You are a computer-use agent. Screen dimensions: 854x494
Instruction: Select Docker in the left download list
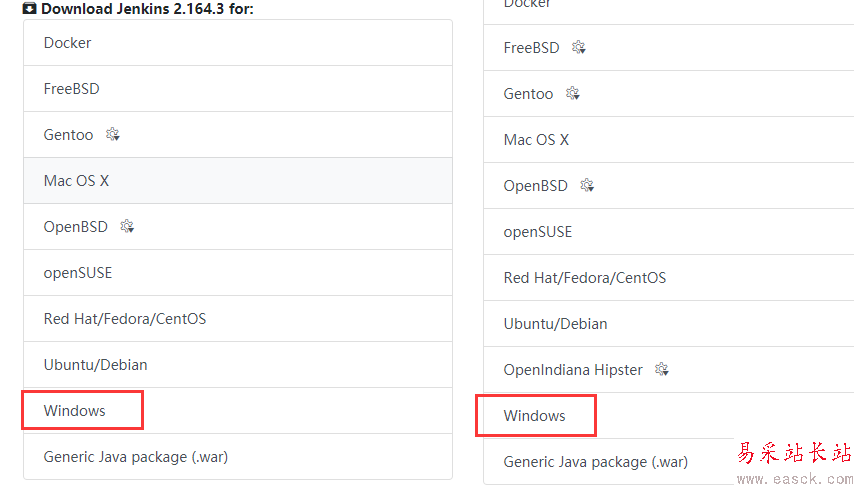click(x=68, y=43)
